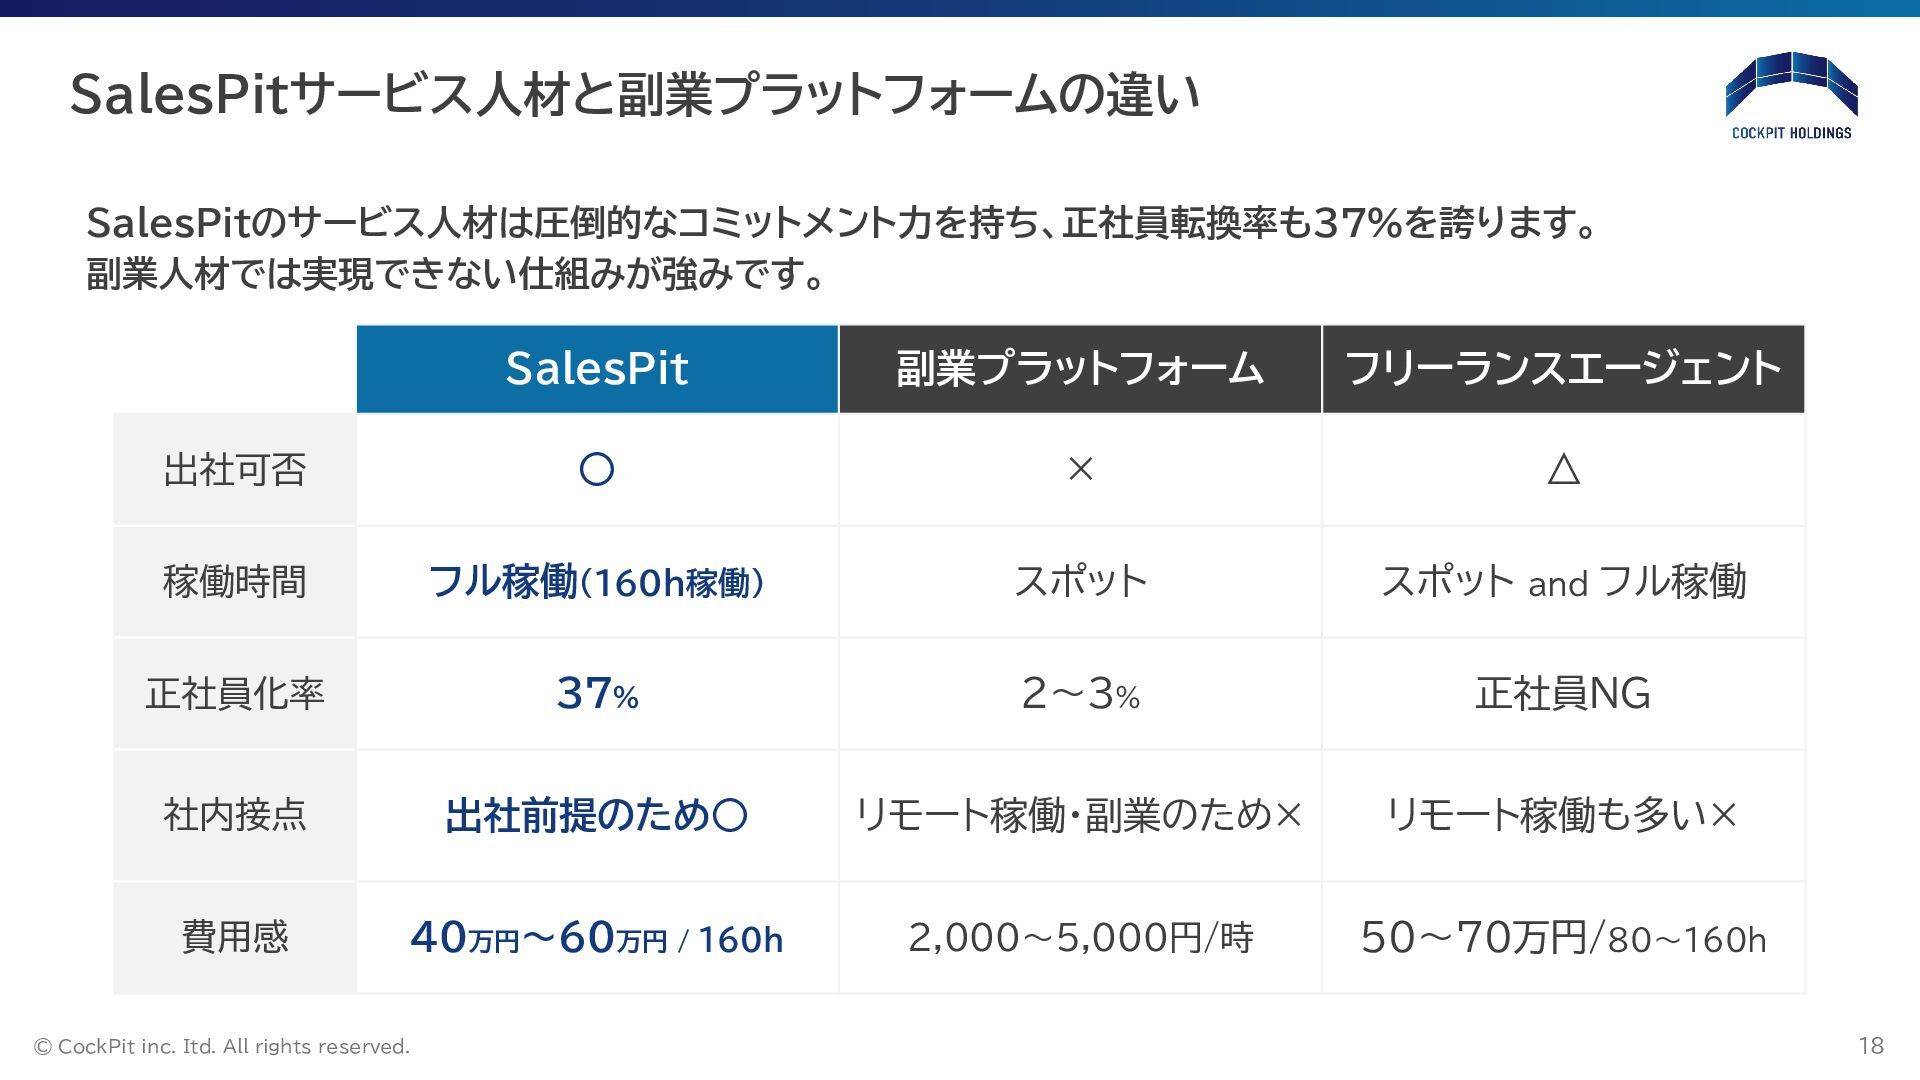This screenshot has width=1920, height=1080.
Task: Click the 稼働時間 row label
Action: (x=235, y=582)
